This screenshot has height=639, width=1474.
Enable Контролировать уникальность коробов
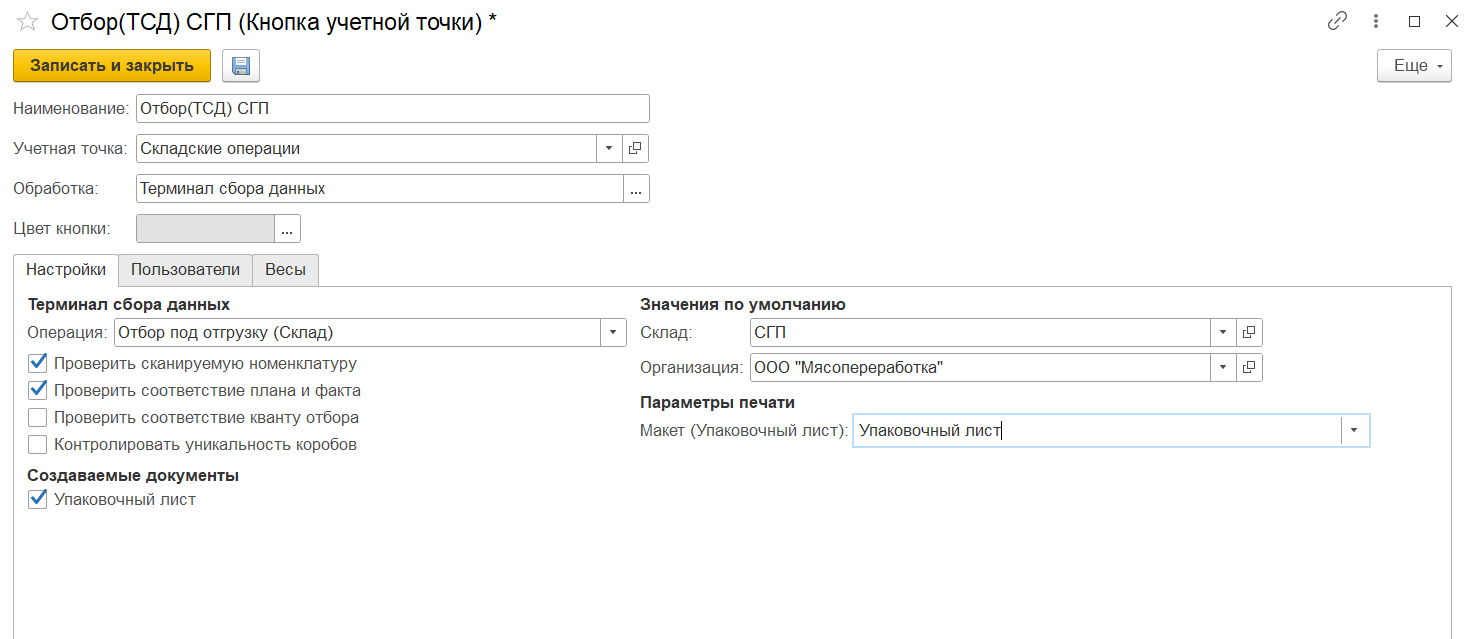coord(38,445)
